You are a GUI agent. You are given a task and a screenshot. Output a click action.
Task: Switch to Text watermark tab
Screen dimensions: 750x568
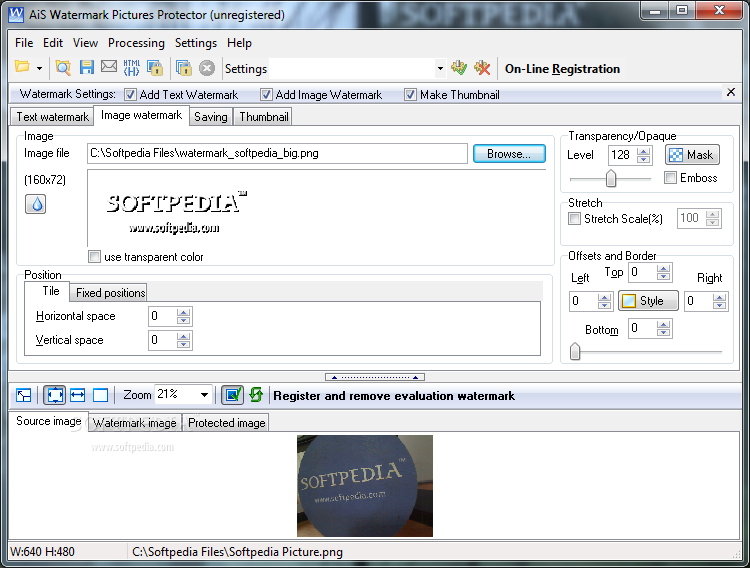click(x=53, y=117)
